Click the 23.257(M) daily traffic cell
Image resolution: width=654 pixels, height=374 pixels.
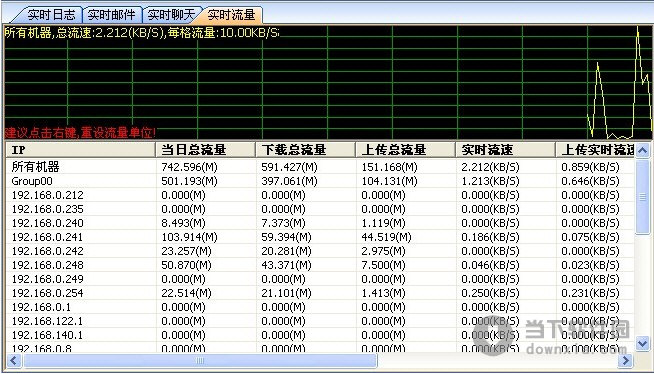point(186,251)
